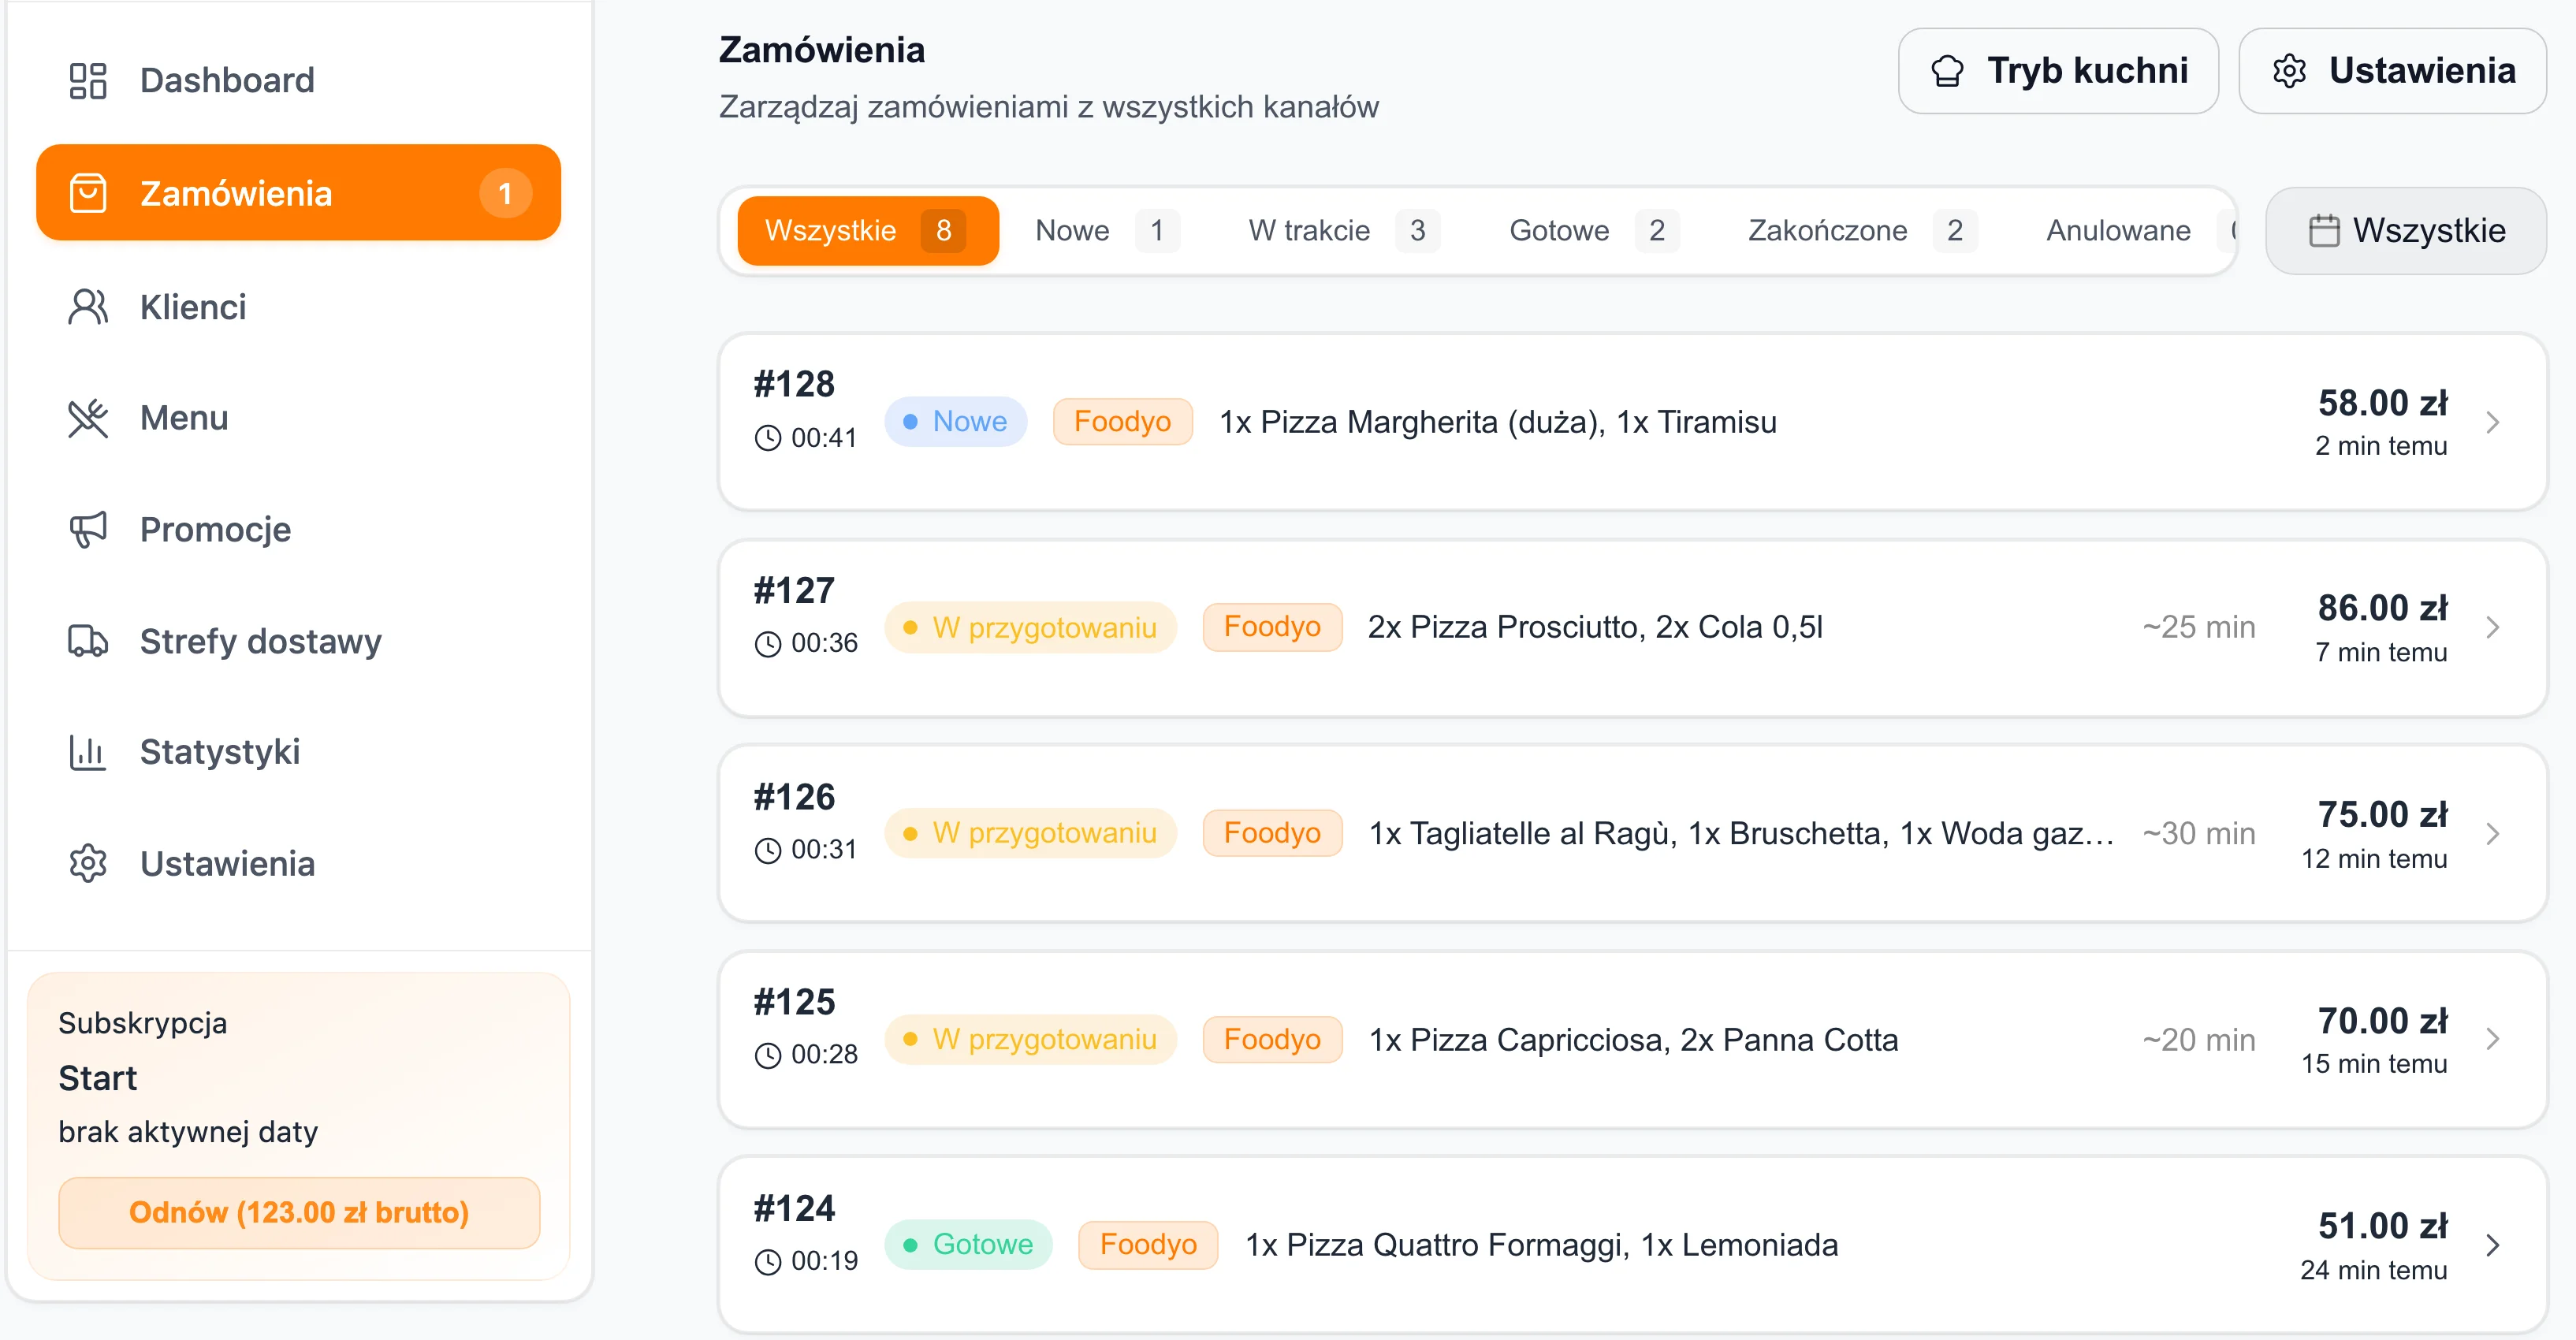Switch to the Nowe tab

point(1107,231)
